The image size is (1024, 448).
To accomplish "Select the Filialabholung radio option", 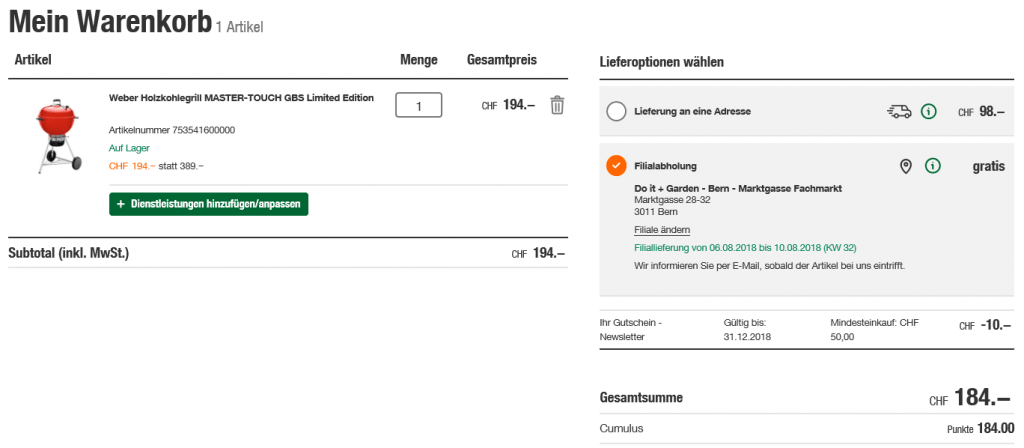I will pos(616,166).
